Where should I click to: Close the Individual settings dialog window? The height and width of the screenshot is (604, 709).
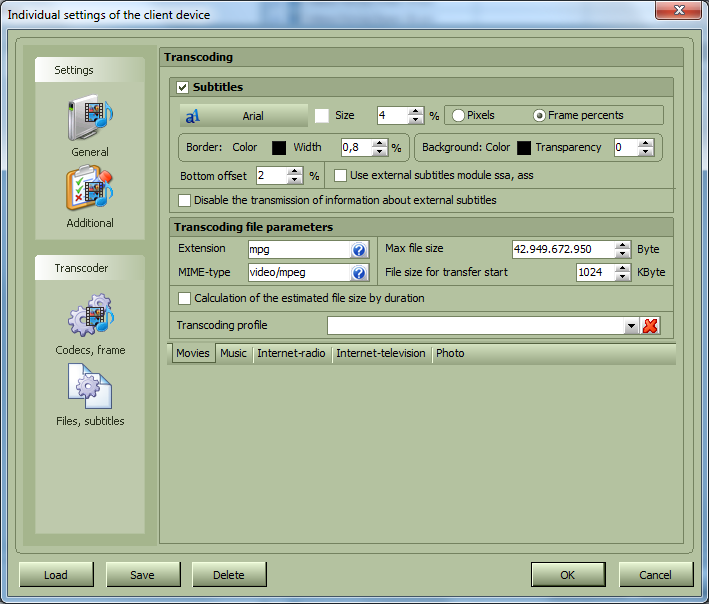click(678, 10)
